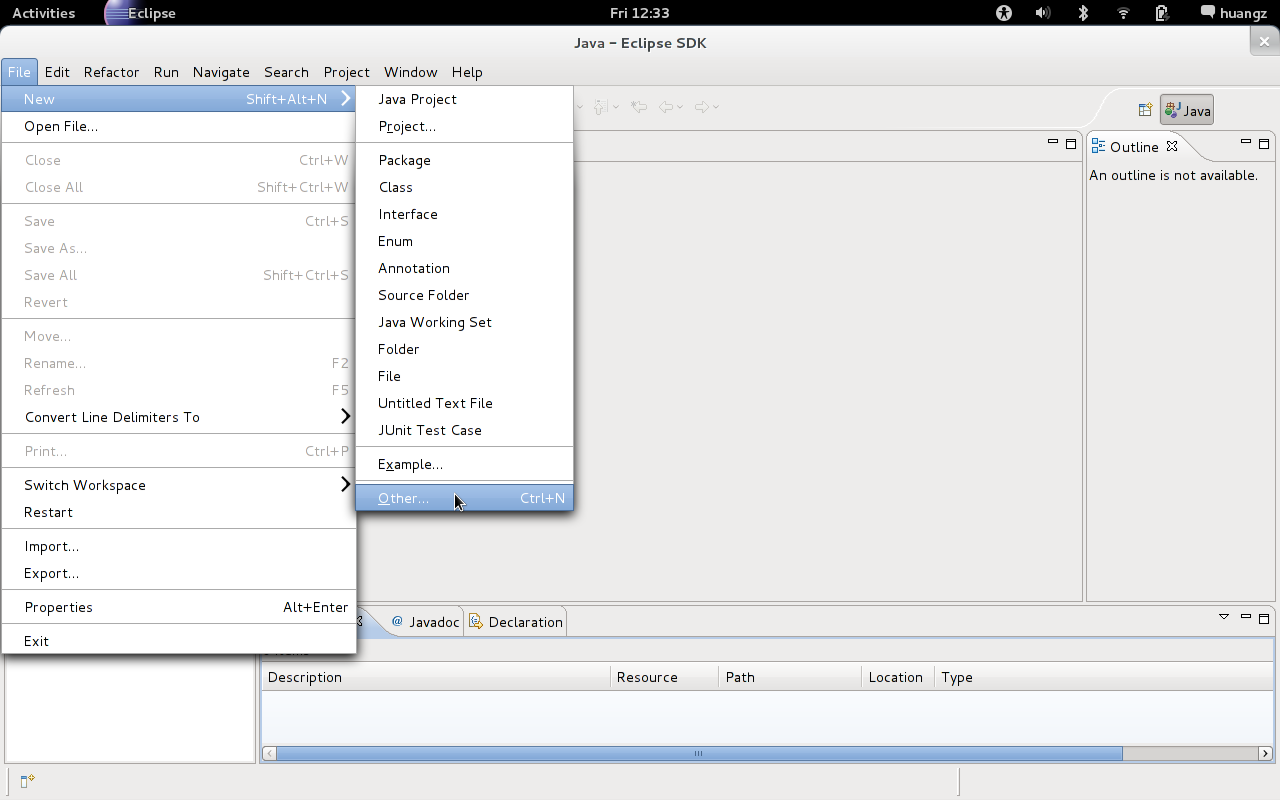This screenshot has height=800, width=1280.
Task: Open the Navigate menu
Action: point(221,72)
